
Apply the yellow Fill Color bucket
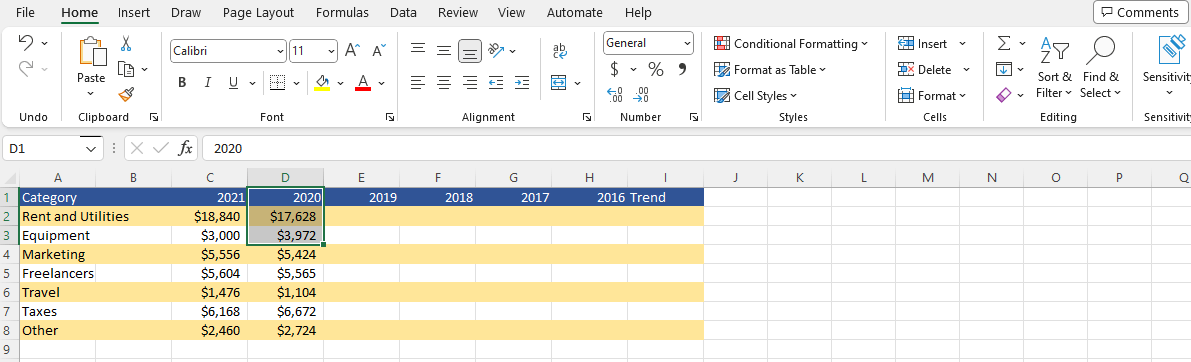tap(322, 82)
